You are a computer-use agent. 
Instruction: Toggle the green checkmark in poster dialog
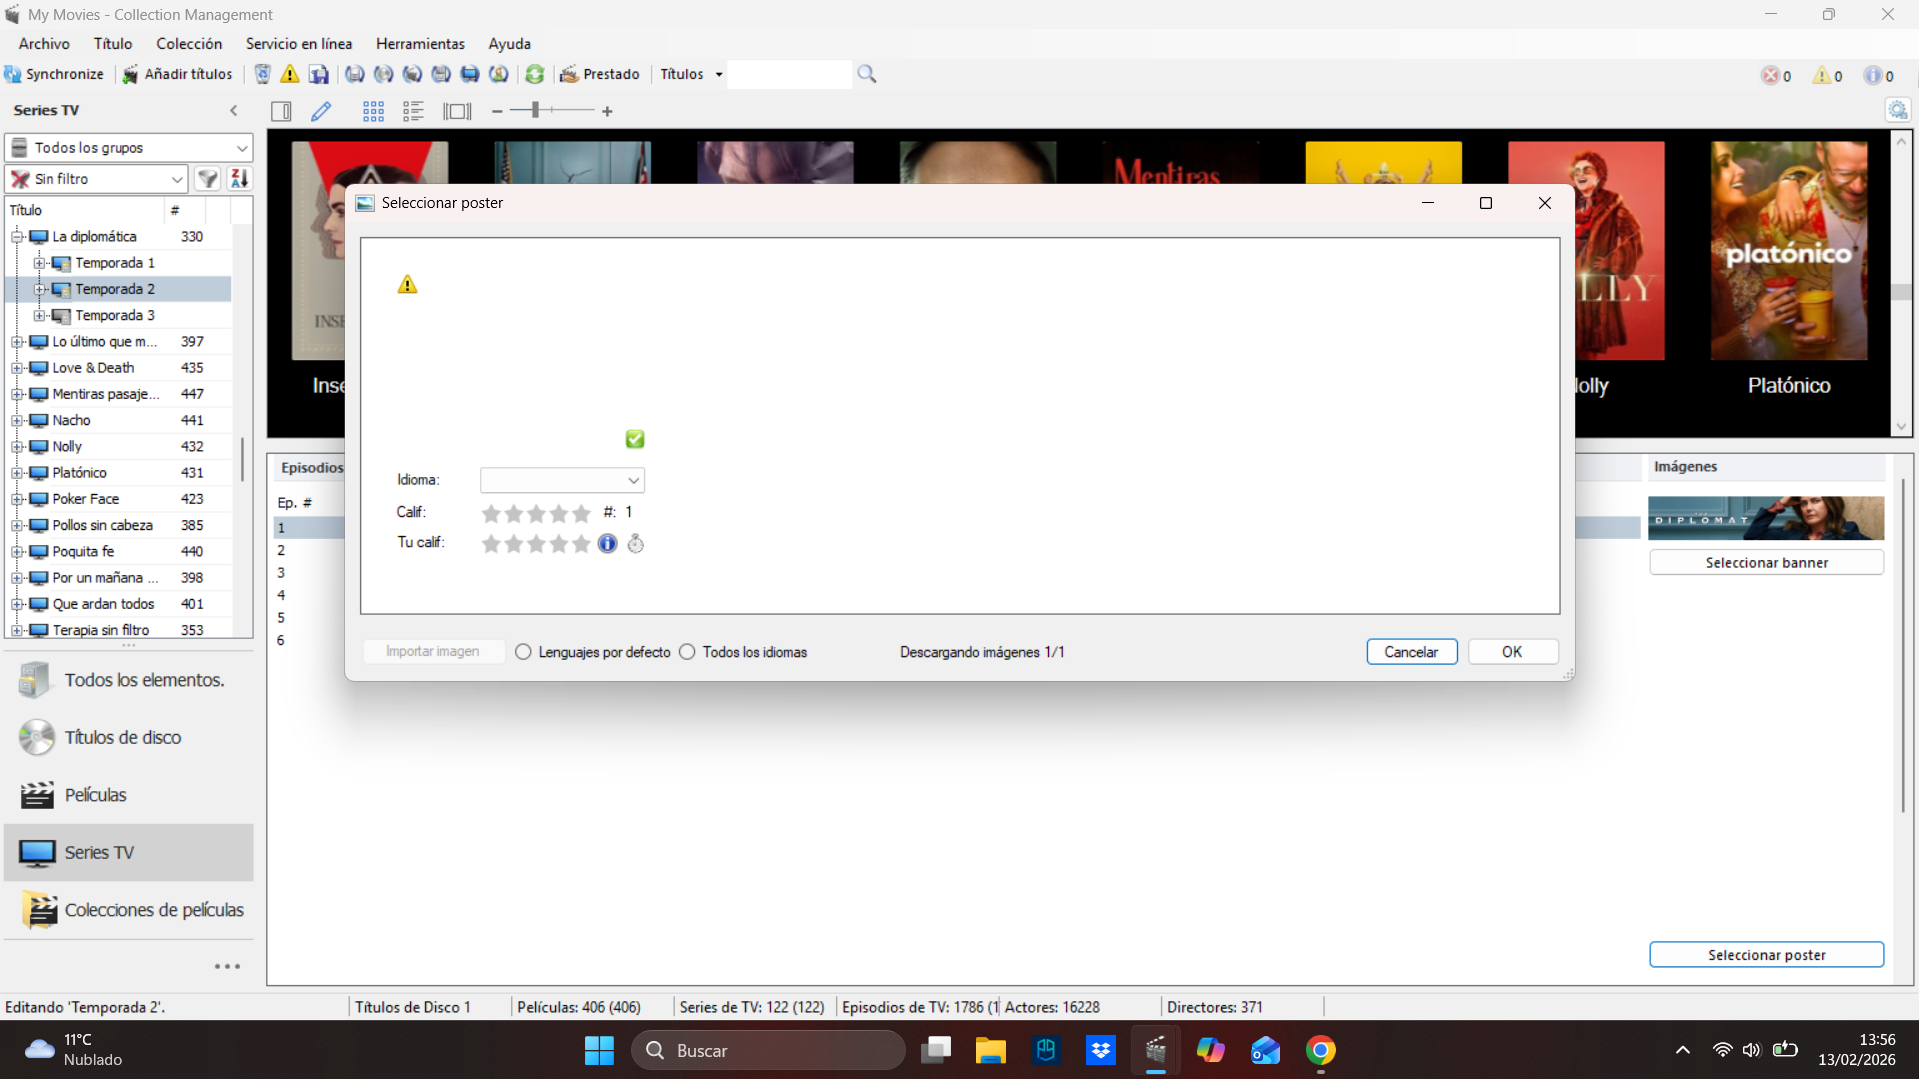point(635,439)
